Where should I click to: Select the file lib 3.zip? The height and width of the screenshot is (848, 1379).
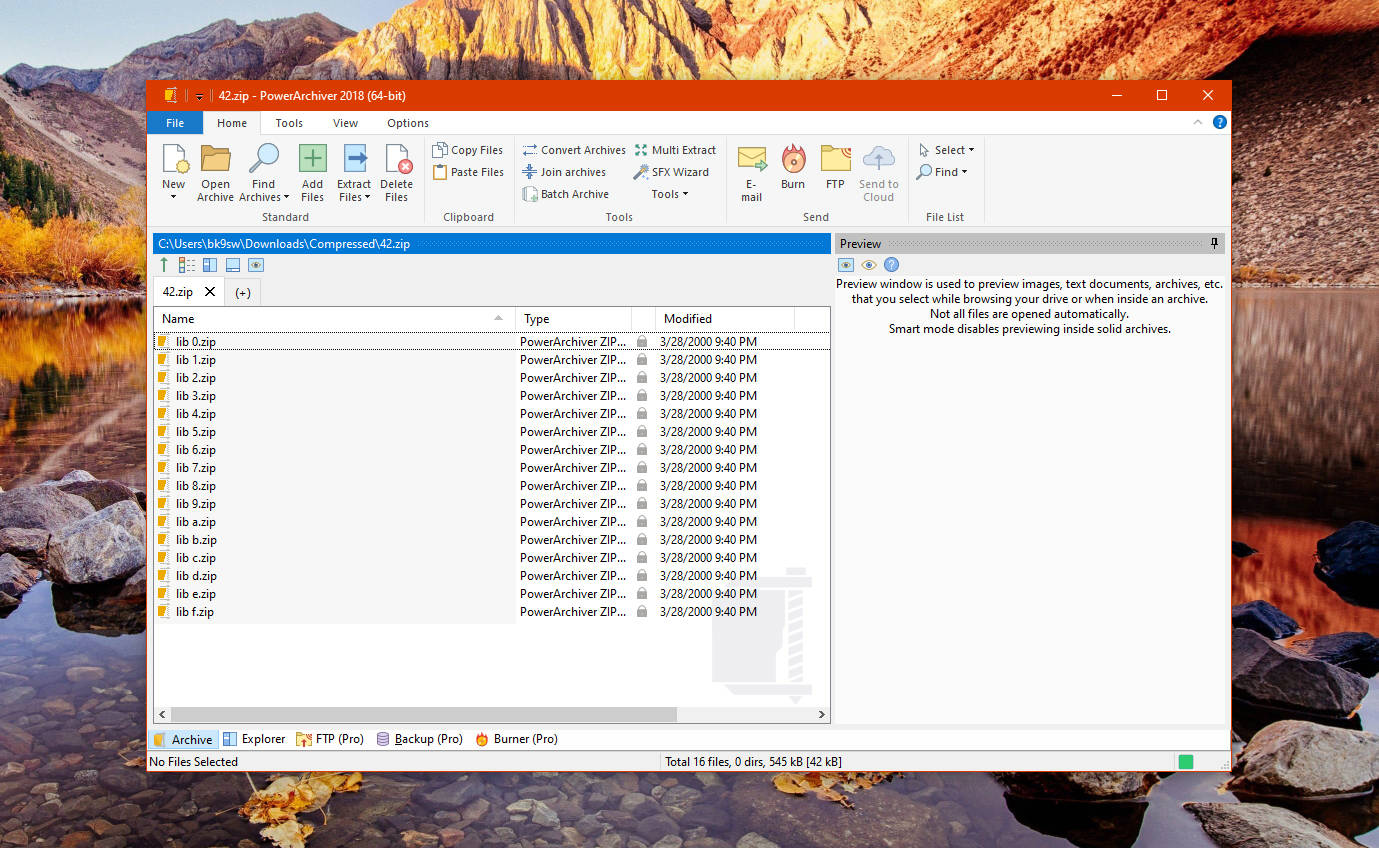tap(196, 396)
